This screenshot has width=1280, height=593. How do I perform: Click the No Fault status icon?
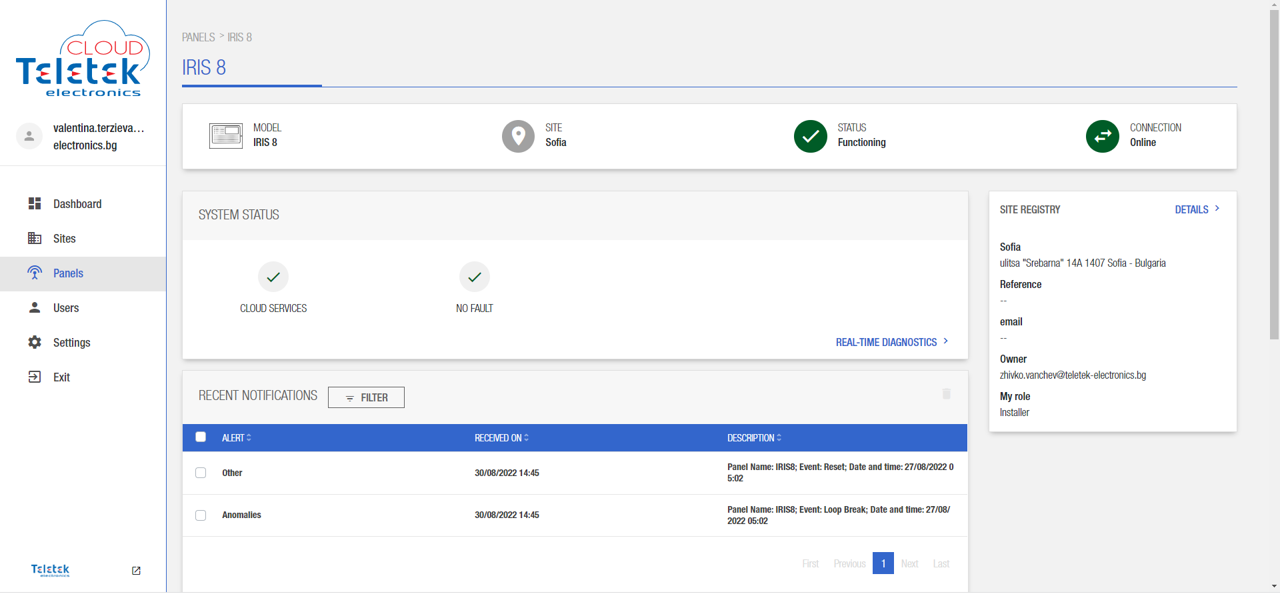474,277
